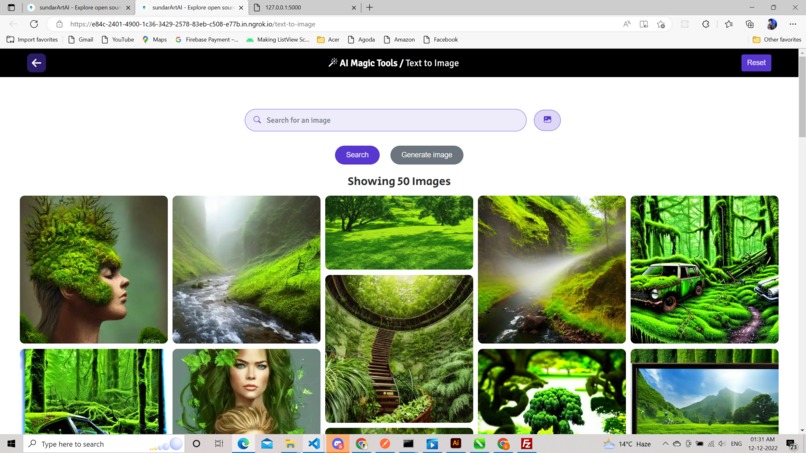Open Visual Studio Code from the taskbar
Viewport: 806px width, 453px height.
(314, 443)
